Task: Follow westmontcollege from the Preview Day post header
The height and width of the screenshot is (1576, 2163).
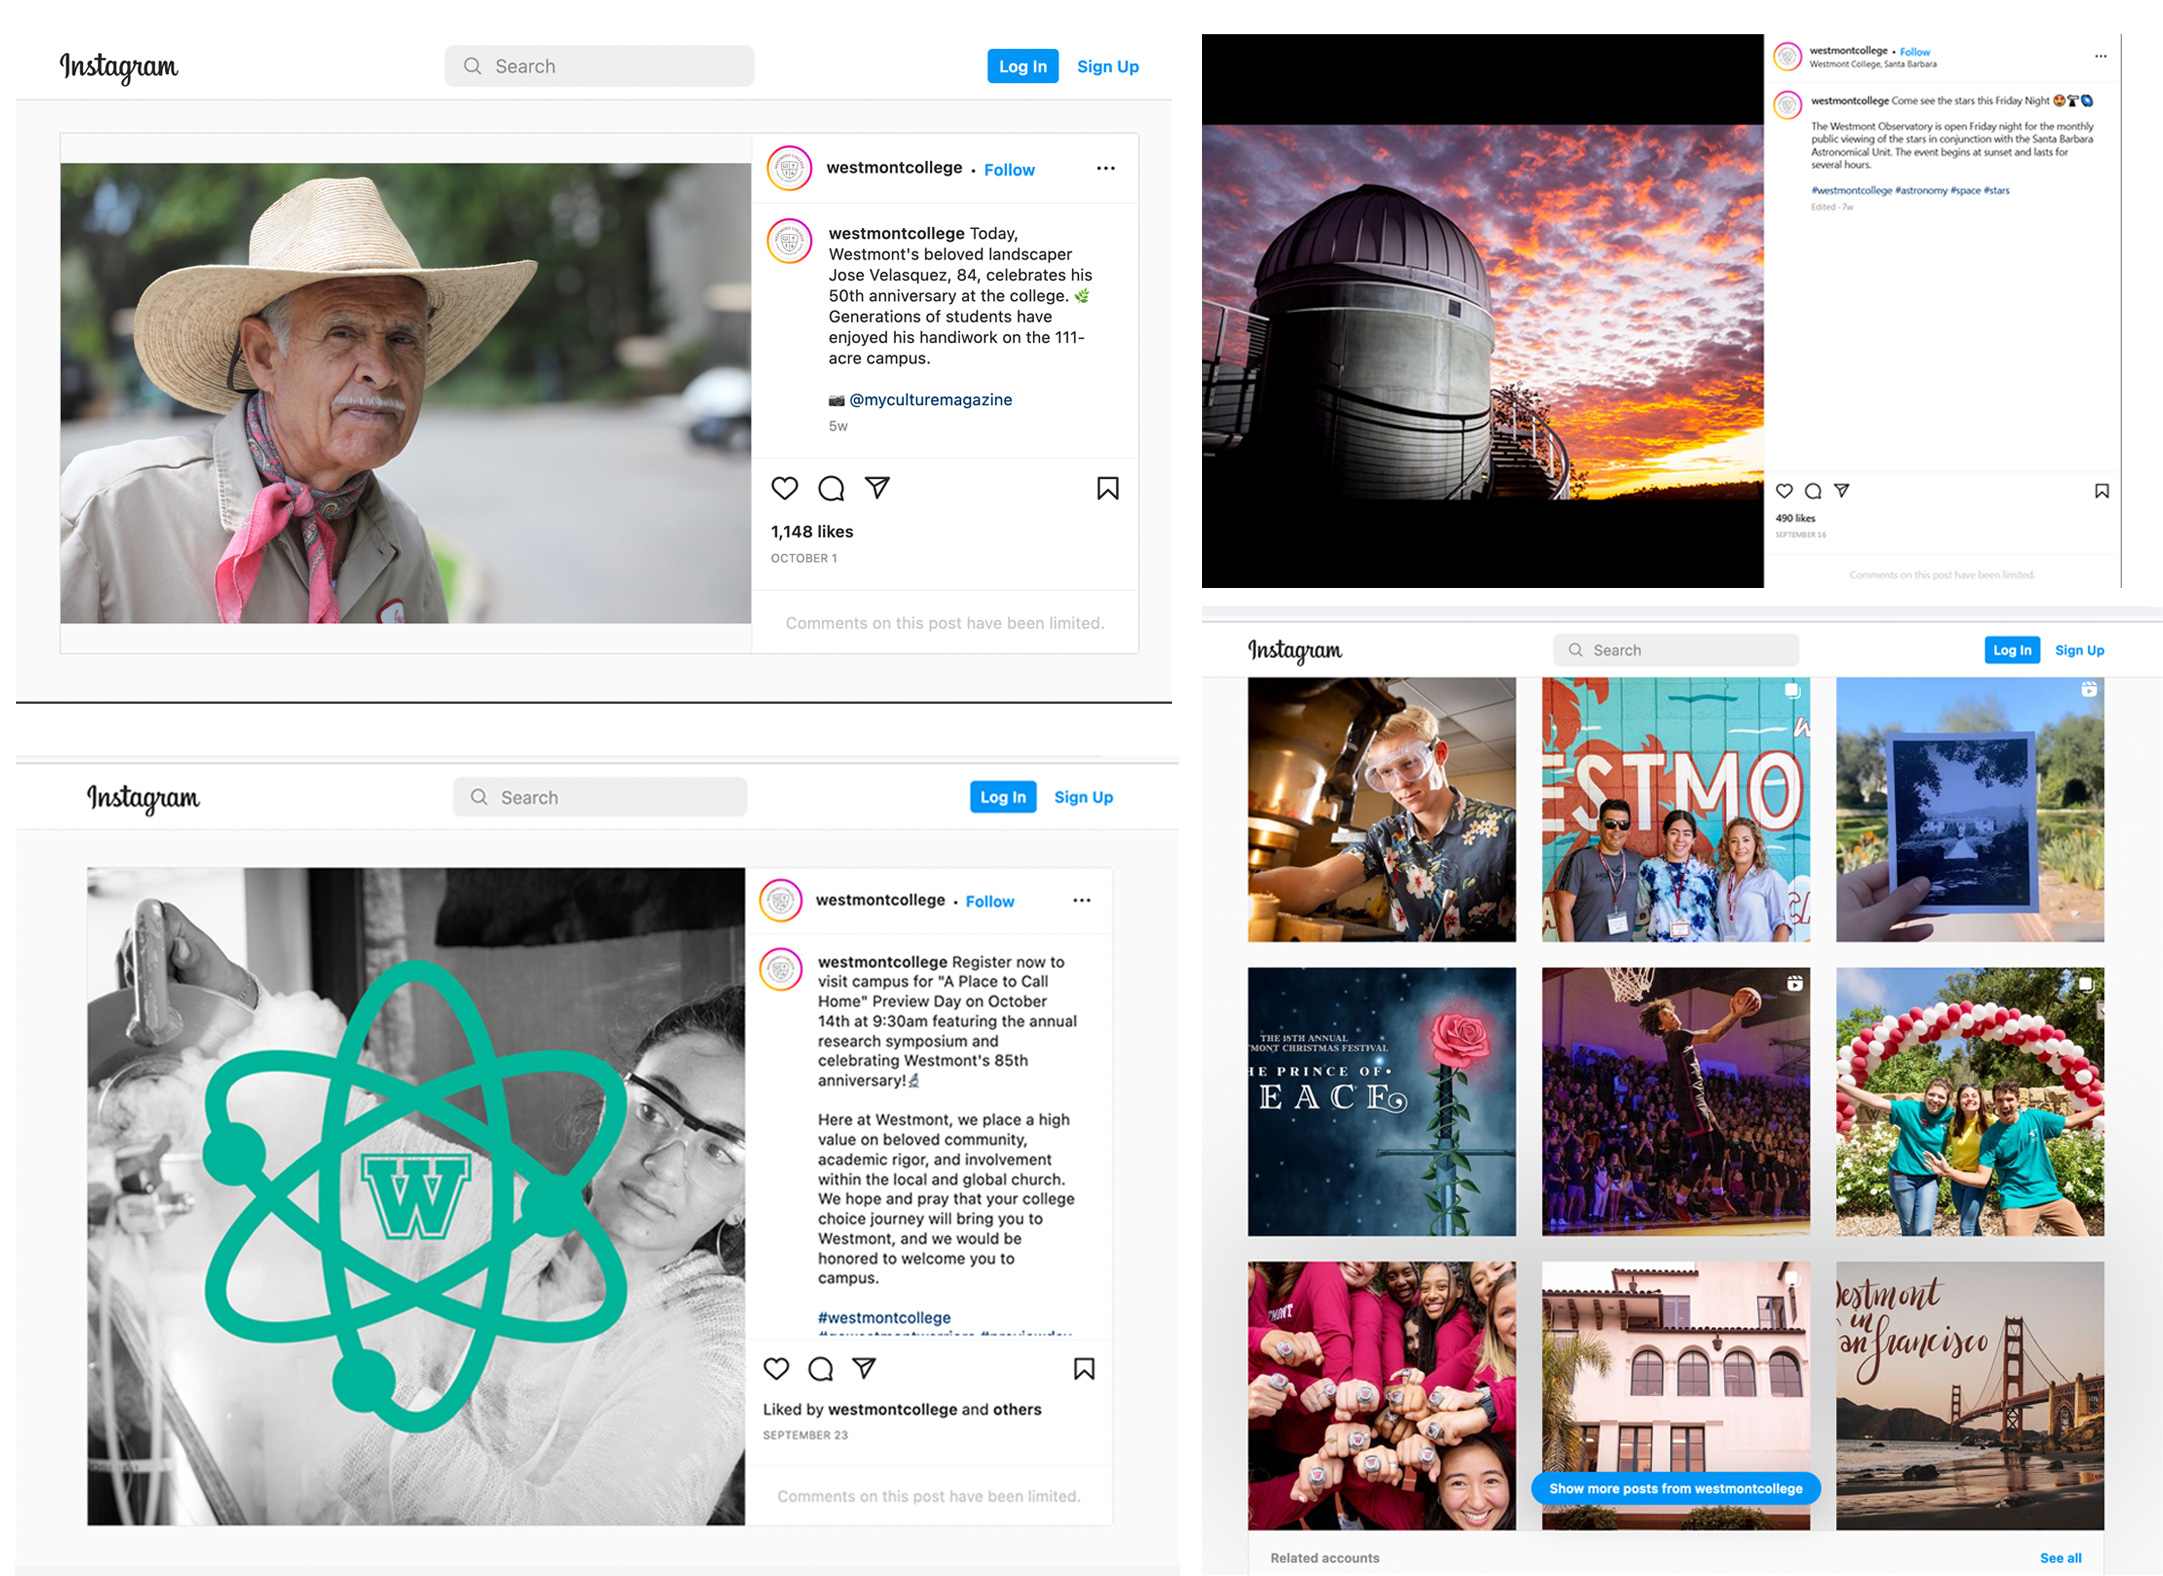Action: pos(989,901)
